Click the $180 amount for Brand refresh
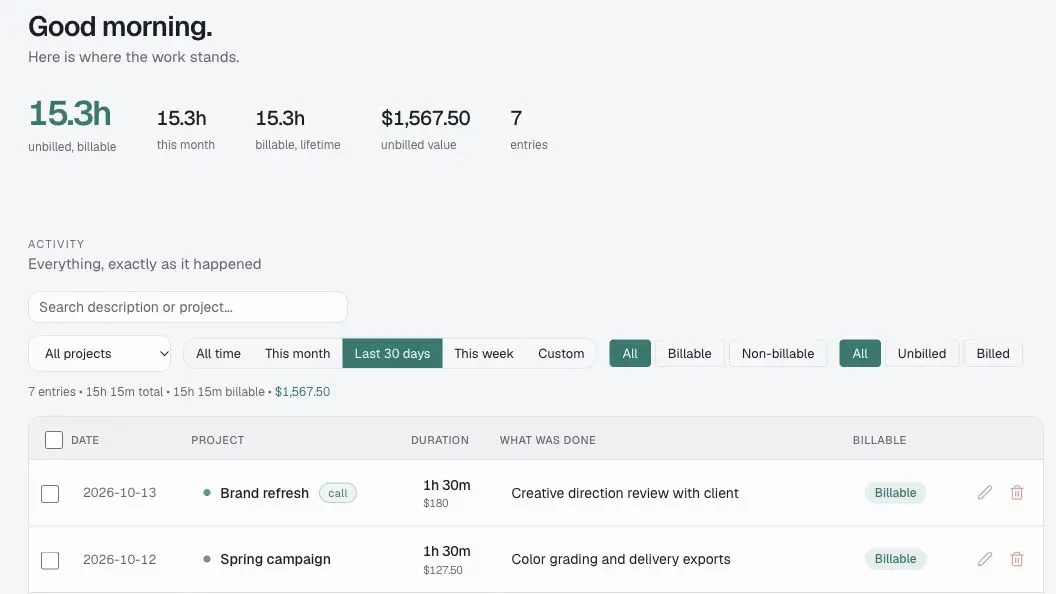This screenshot has width=1056, height=594. click(x=436, y=503)
